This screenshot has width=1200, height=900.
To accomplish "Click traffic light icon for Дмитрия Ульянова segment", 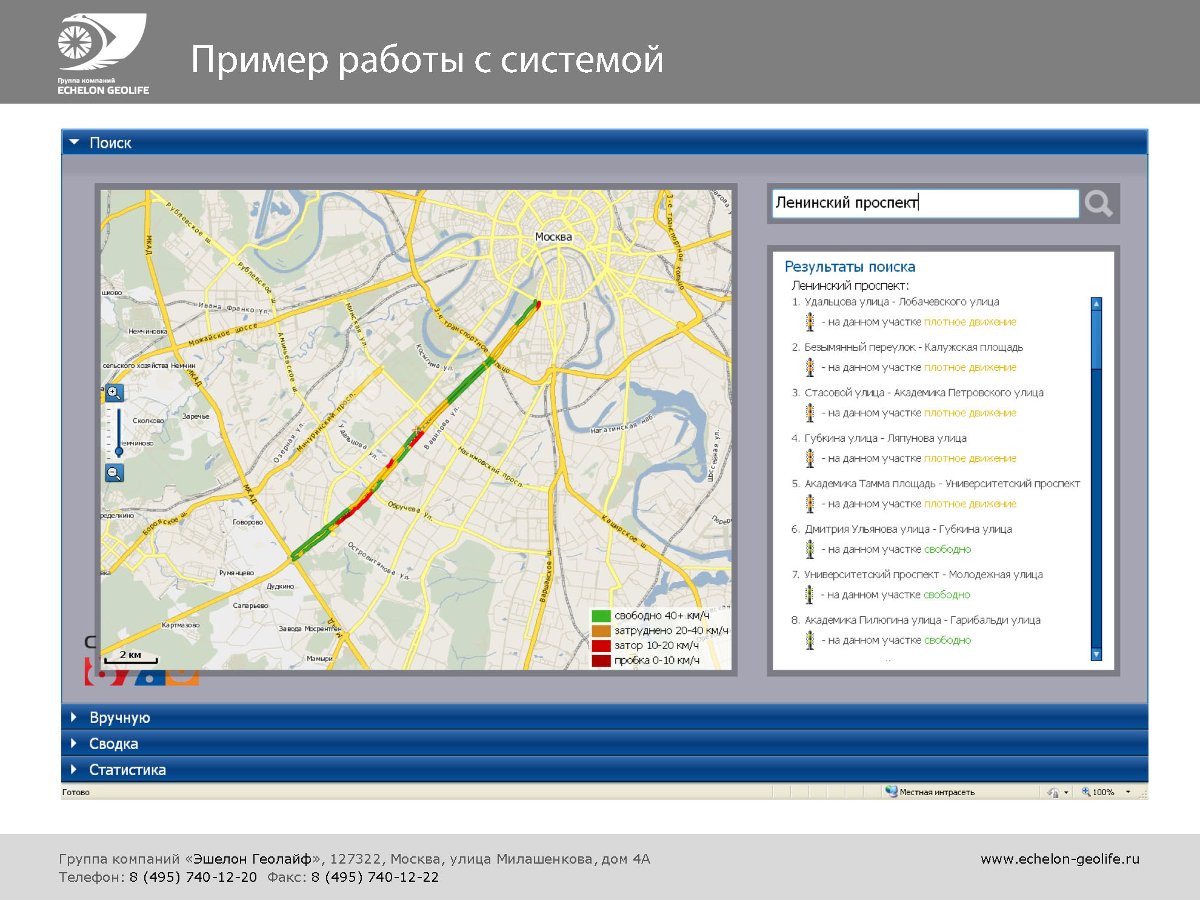I will pyautogui.click(x=810, y=549).
